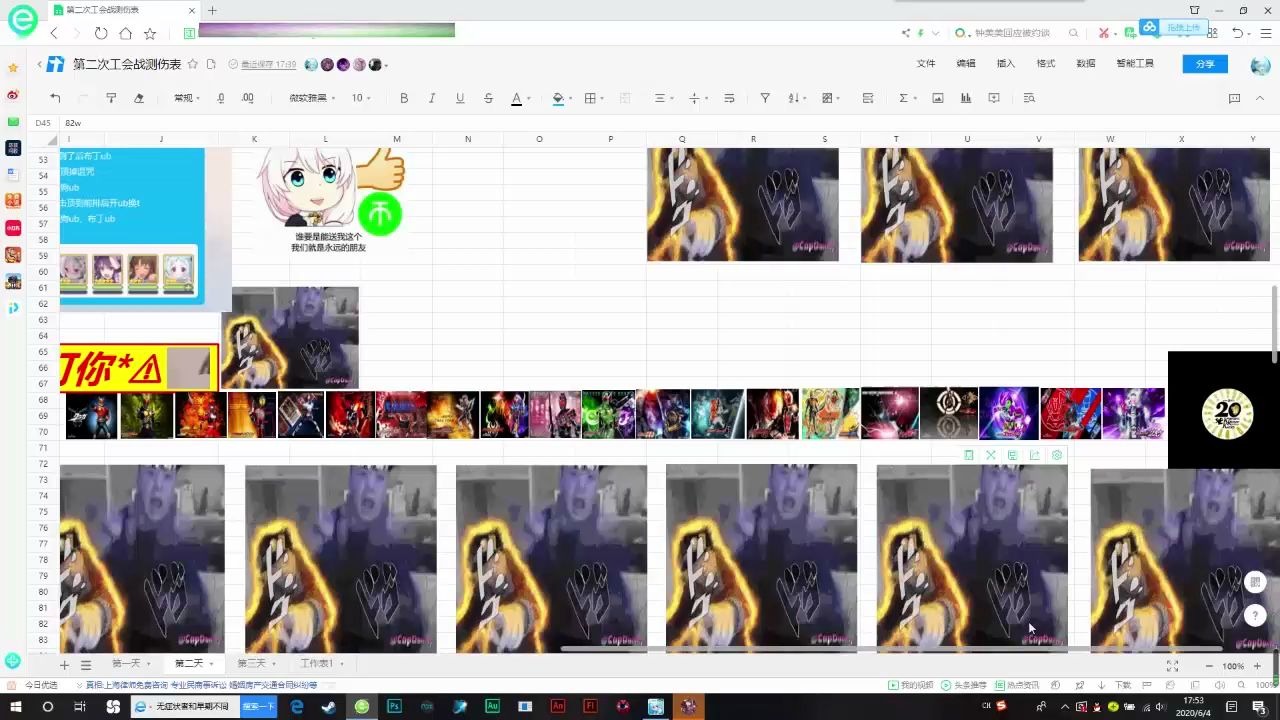Click the blue 分享 button
Screen dimensions: 1280x720
click(1205, 64)
